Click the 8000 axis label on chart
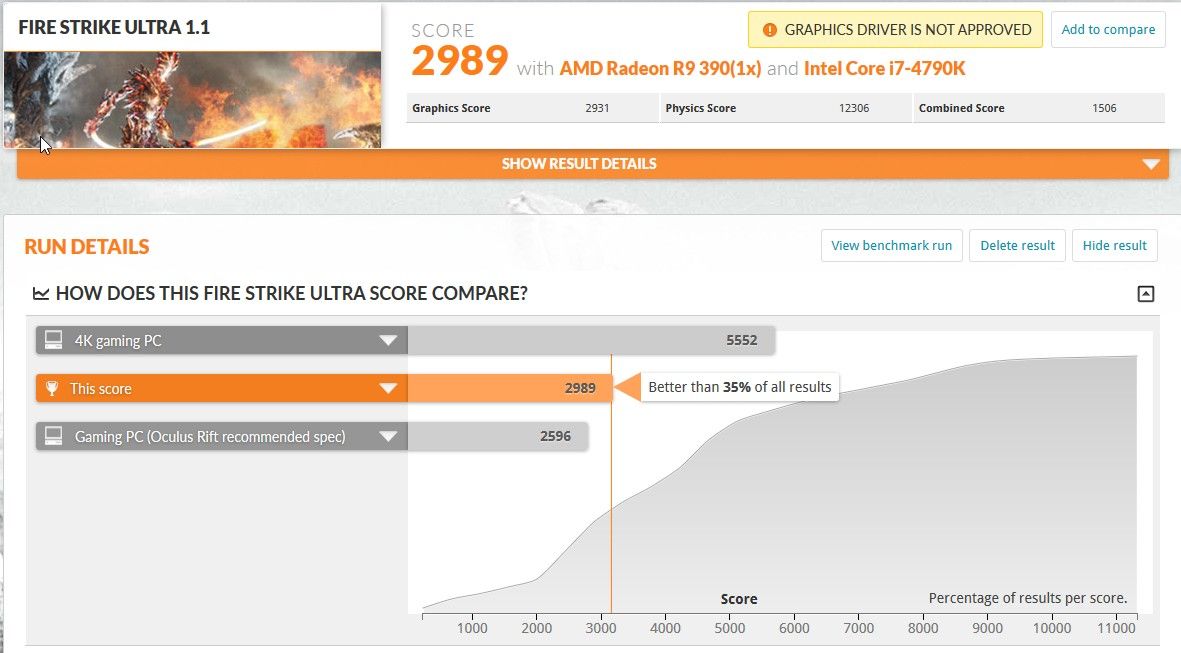The width and height of the screenshot is (1181, 653). [x=923, y=628]
